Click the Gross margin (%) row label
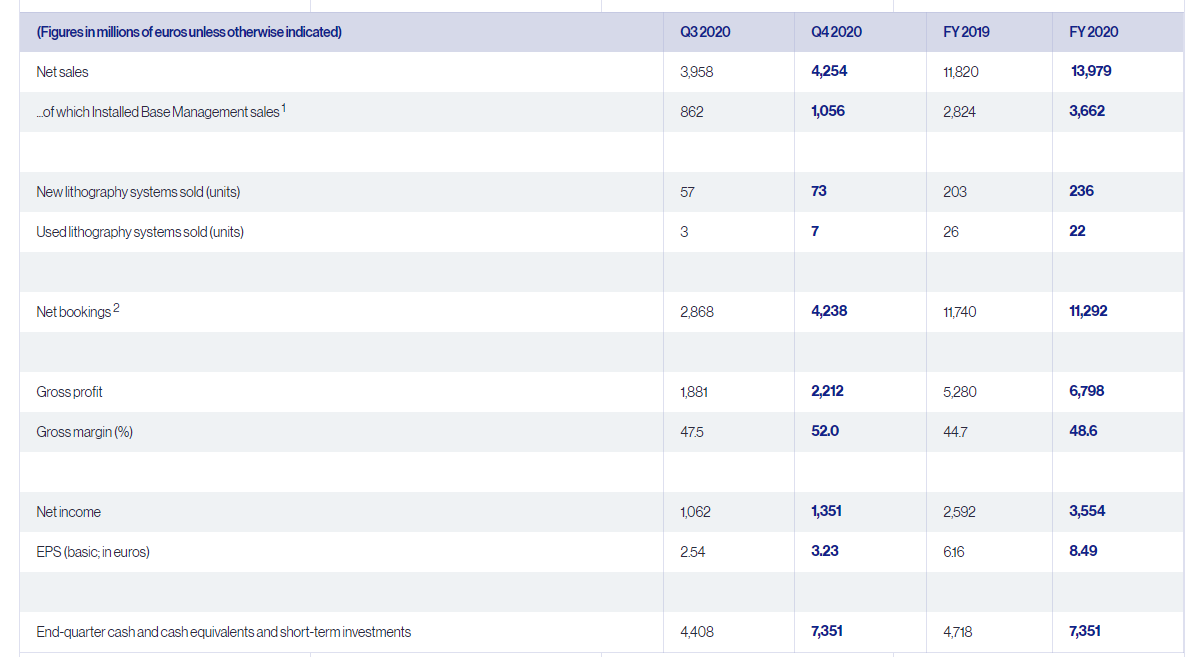Image resolution: width=1192 pixels, height=657 pixels. pos(84,432)
